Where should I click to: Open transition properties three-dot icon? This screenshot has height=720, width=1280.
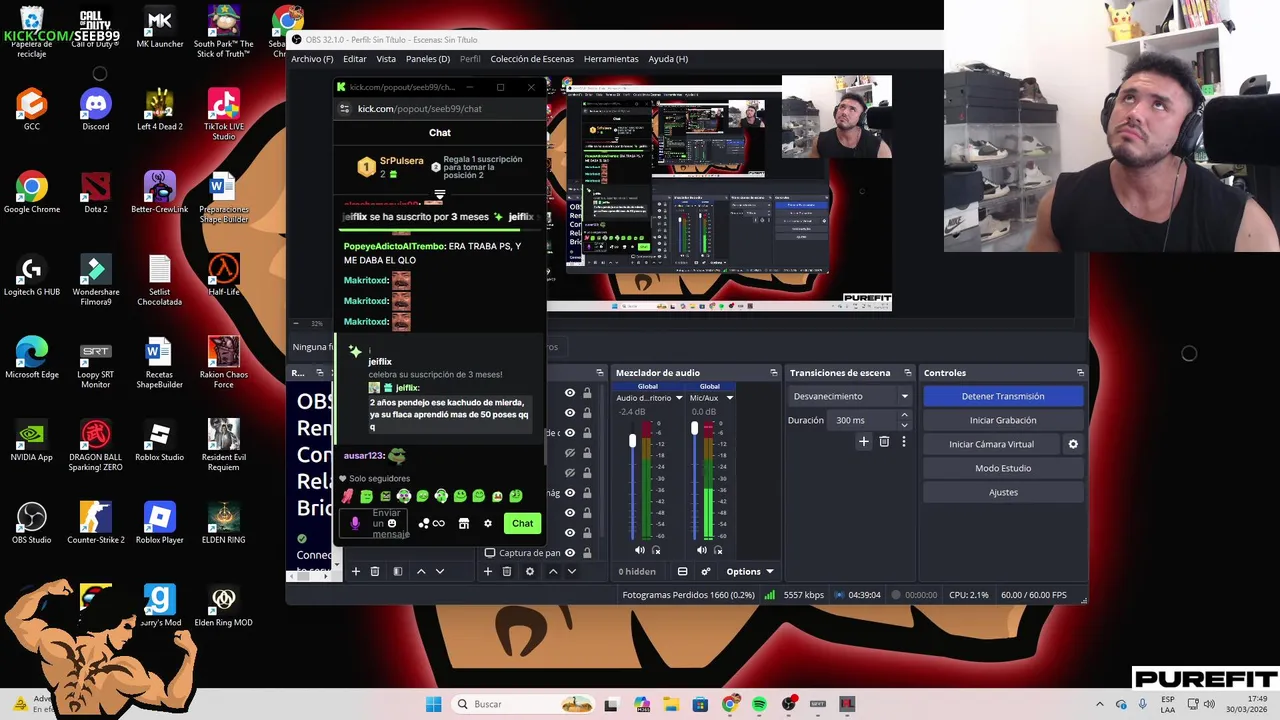pyautogui.click(x=904, y=441)
